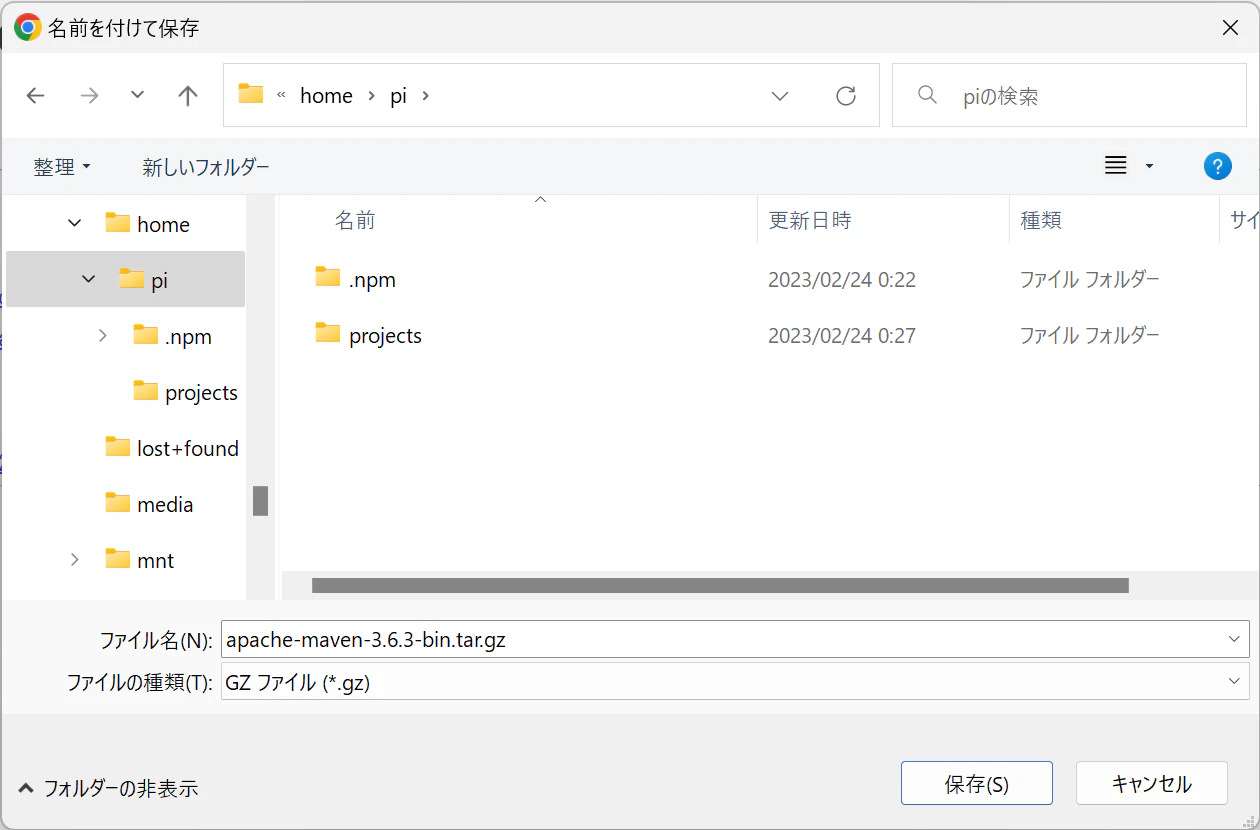Sort by the 更新日時 column header

coord(810,220)
